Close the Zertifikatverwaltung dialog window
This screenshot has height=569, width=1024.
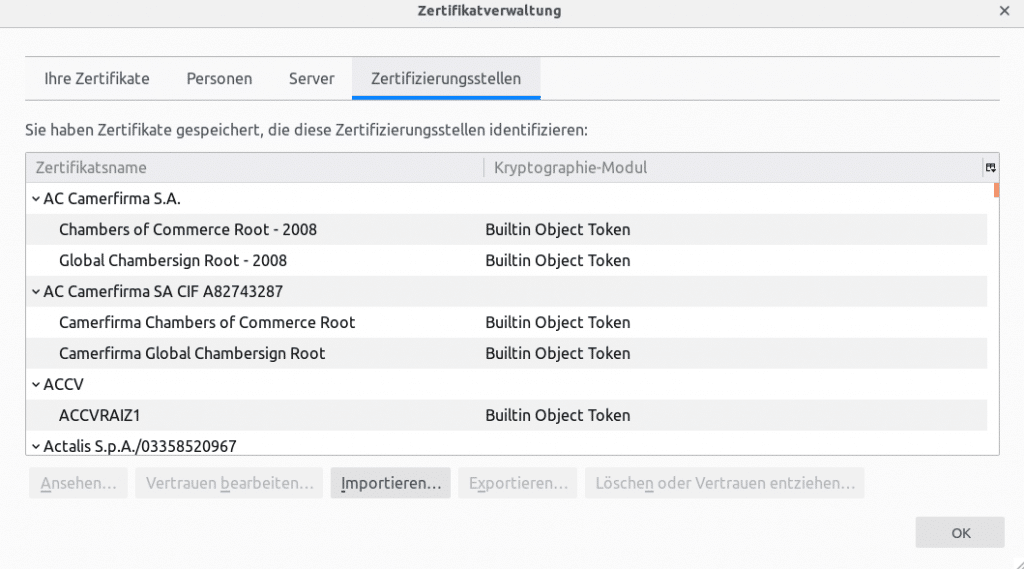coord(1004,11)
